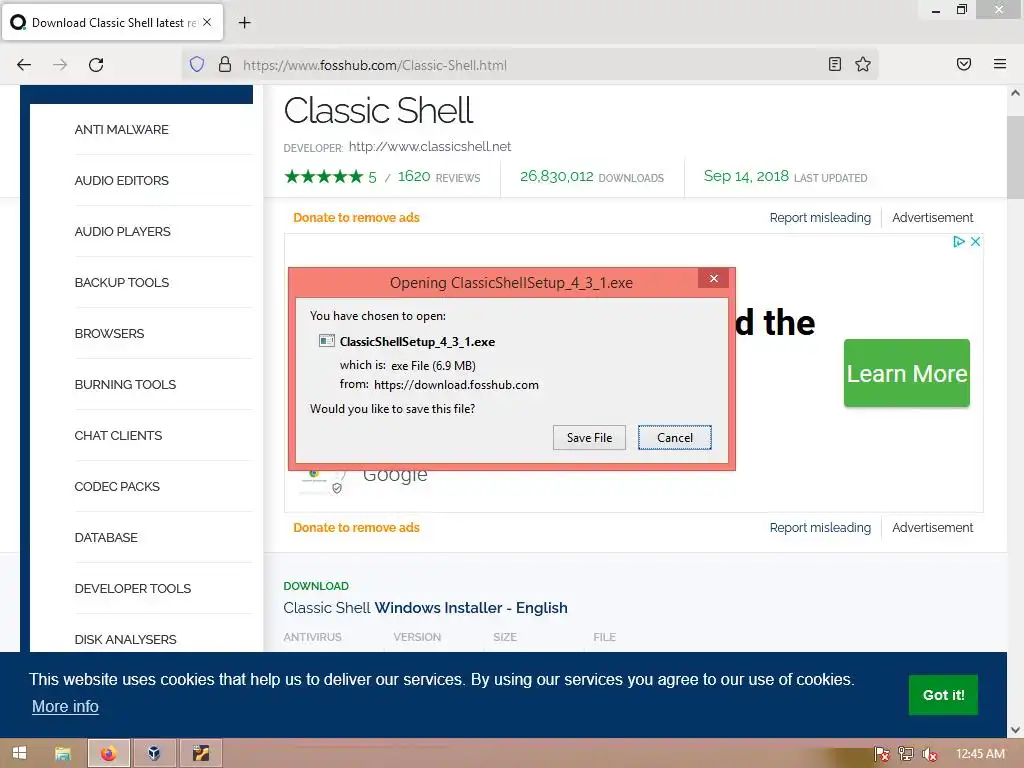This screenshot has width=1024, height=768.
Task: Open CODEC PACKS category
Action: click(117, 487)
